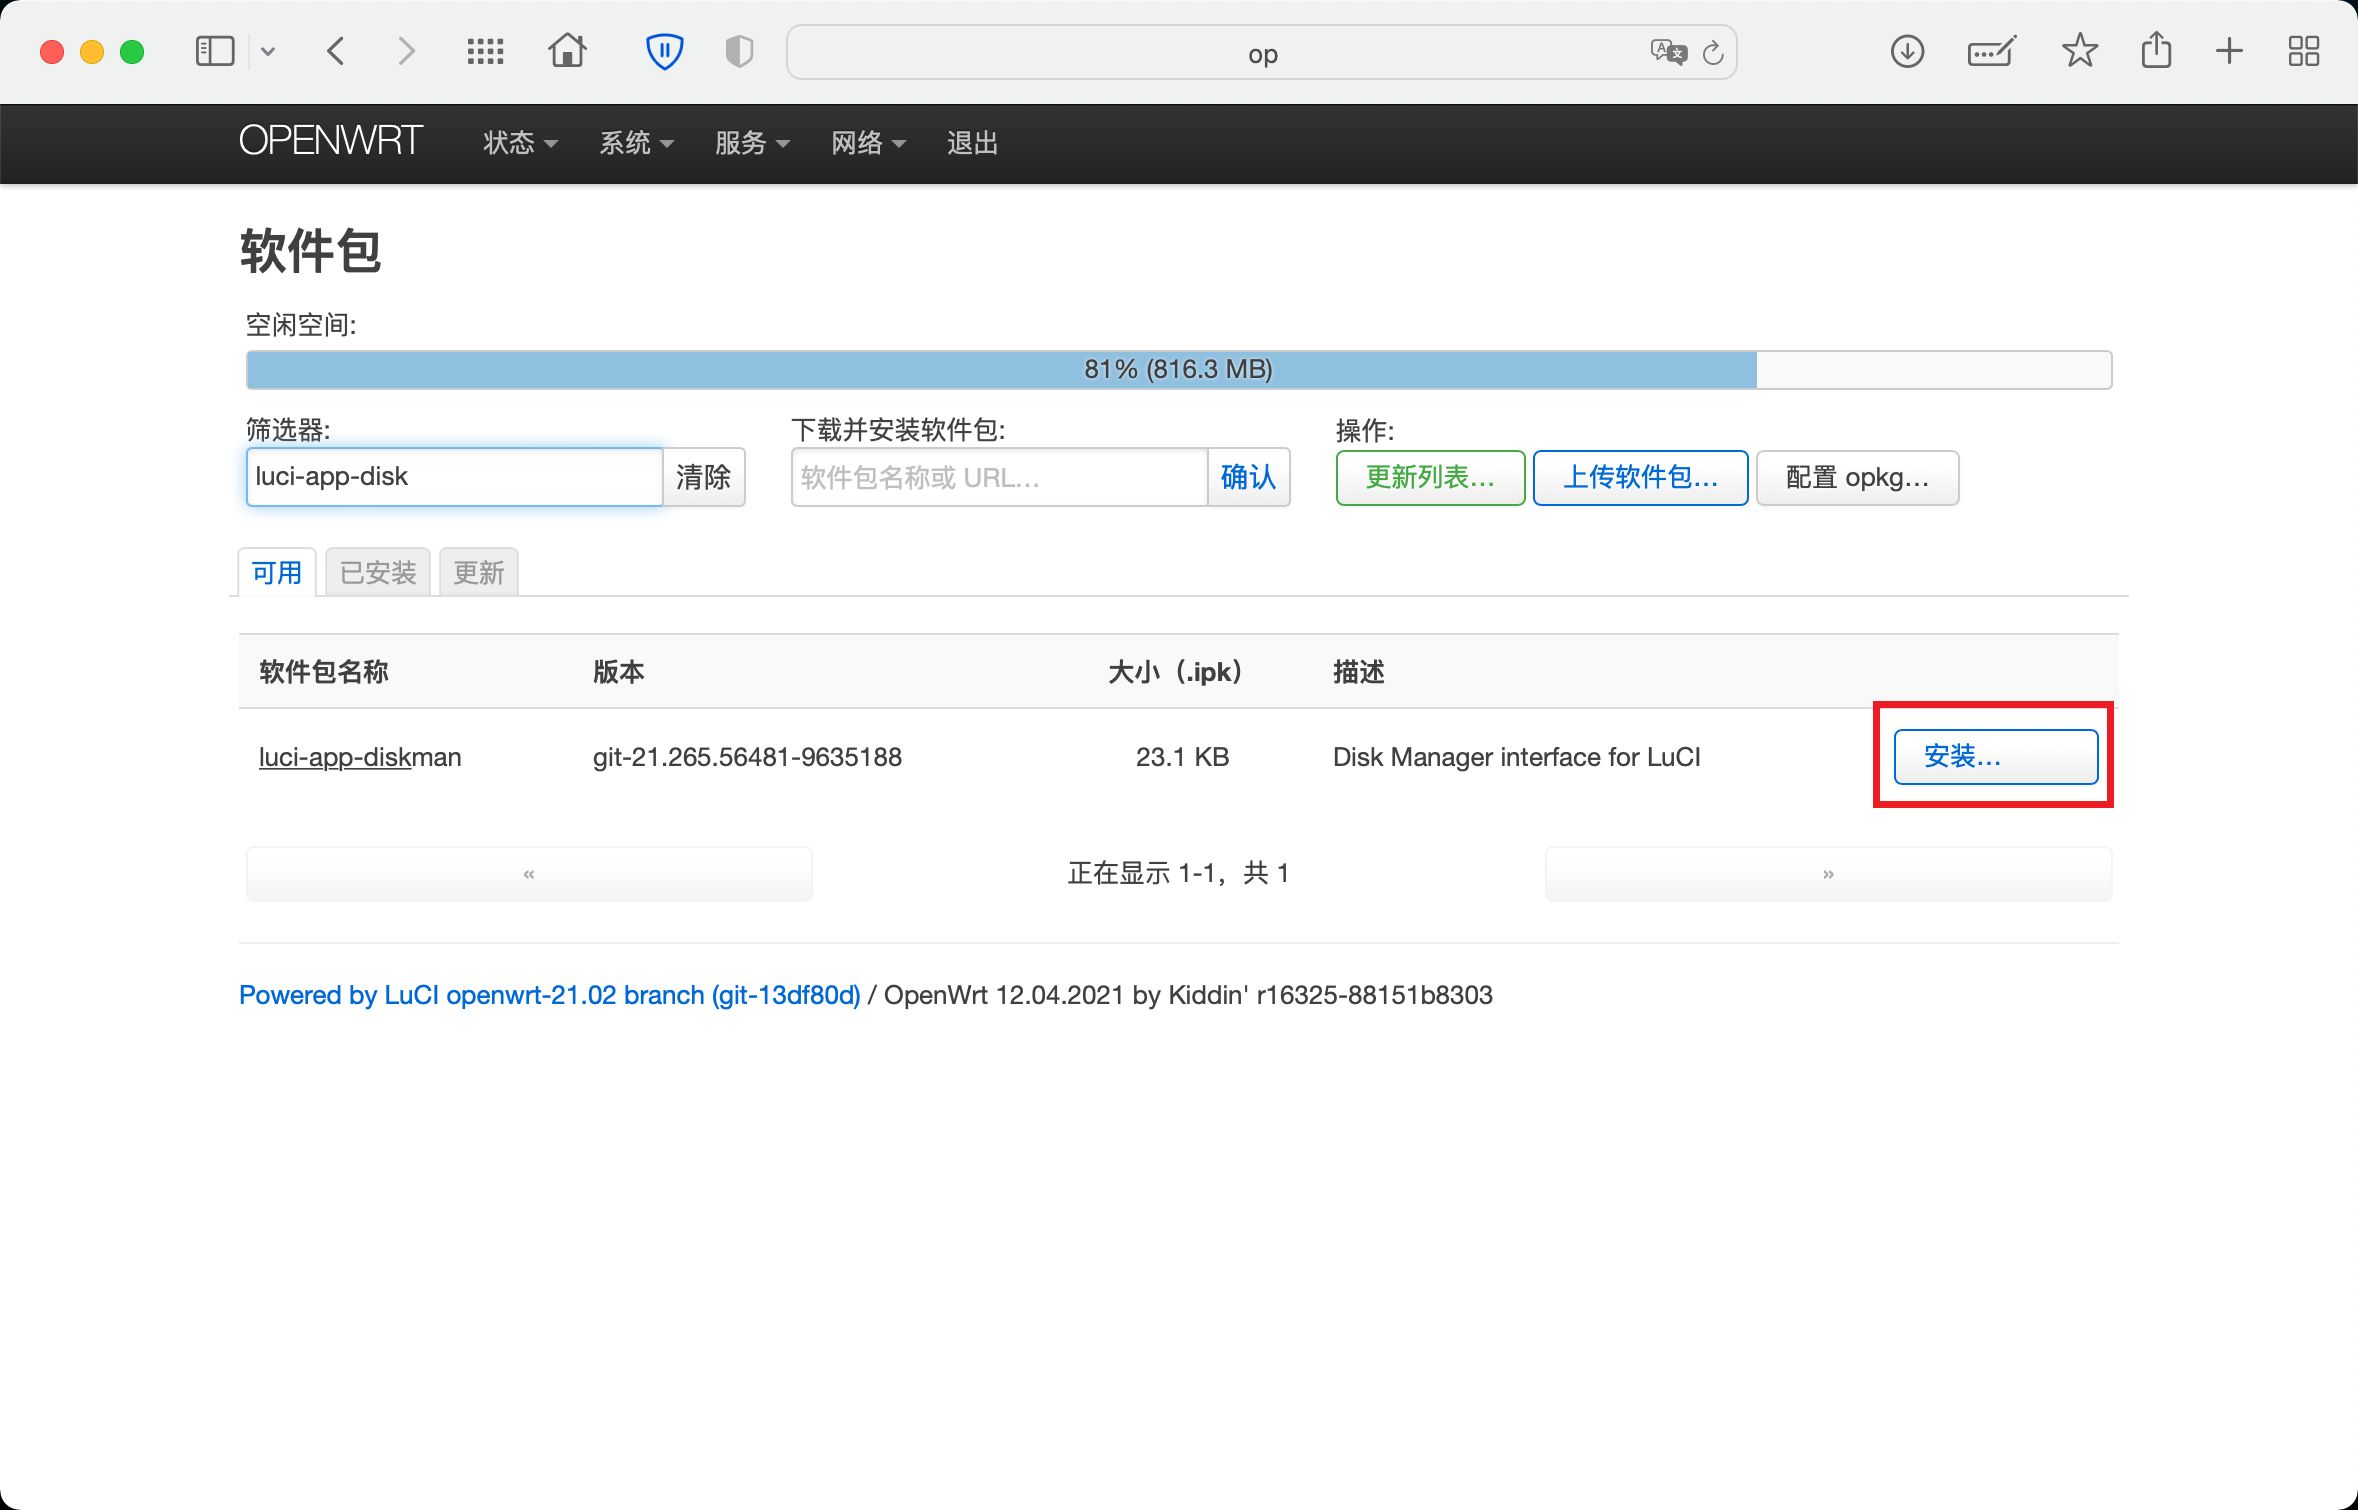
Task: Install luci-app-diskman with 安装 button
Action: 1996,757
